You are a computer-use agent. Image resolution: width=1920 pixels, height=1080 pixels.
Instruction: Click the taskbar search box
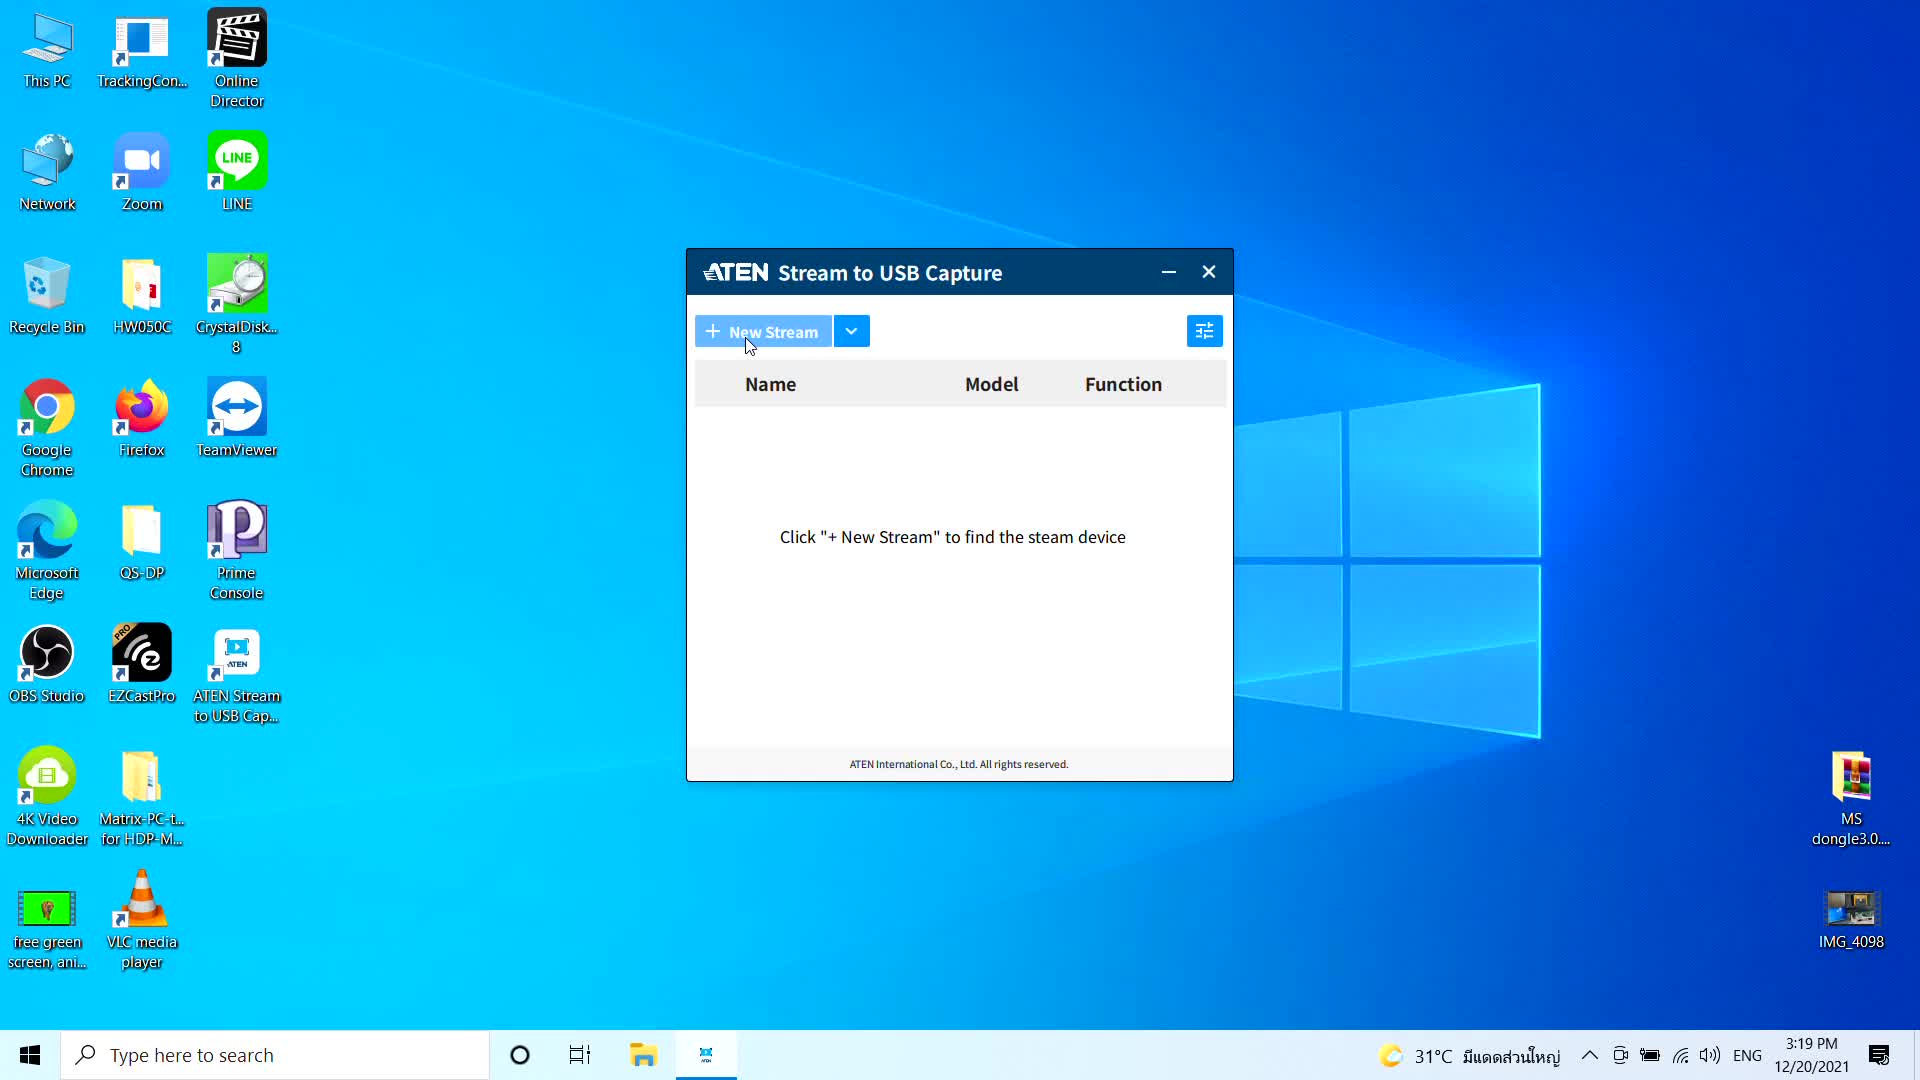pos(275,1055)
